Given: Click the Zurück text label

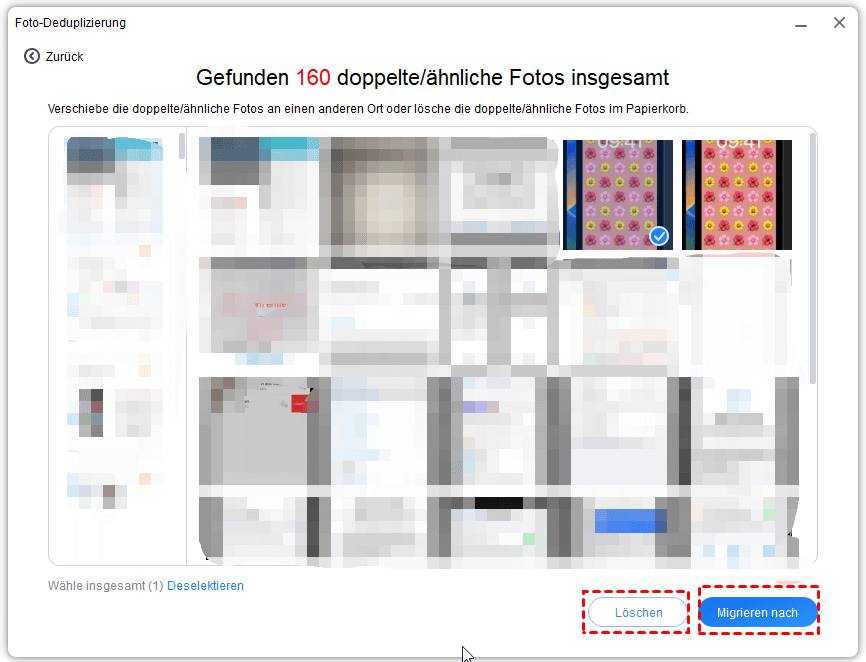Looking at the screenshot, I should pos(64,57).
